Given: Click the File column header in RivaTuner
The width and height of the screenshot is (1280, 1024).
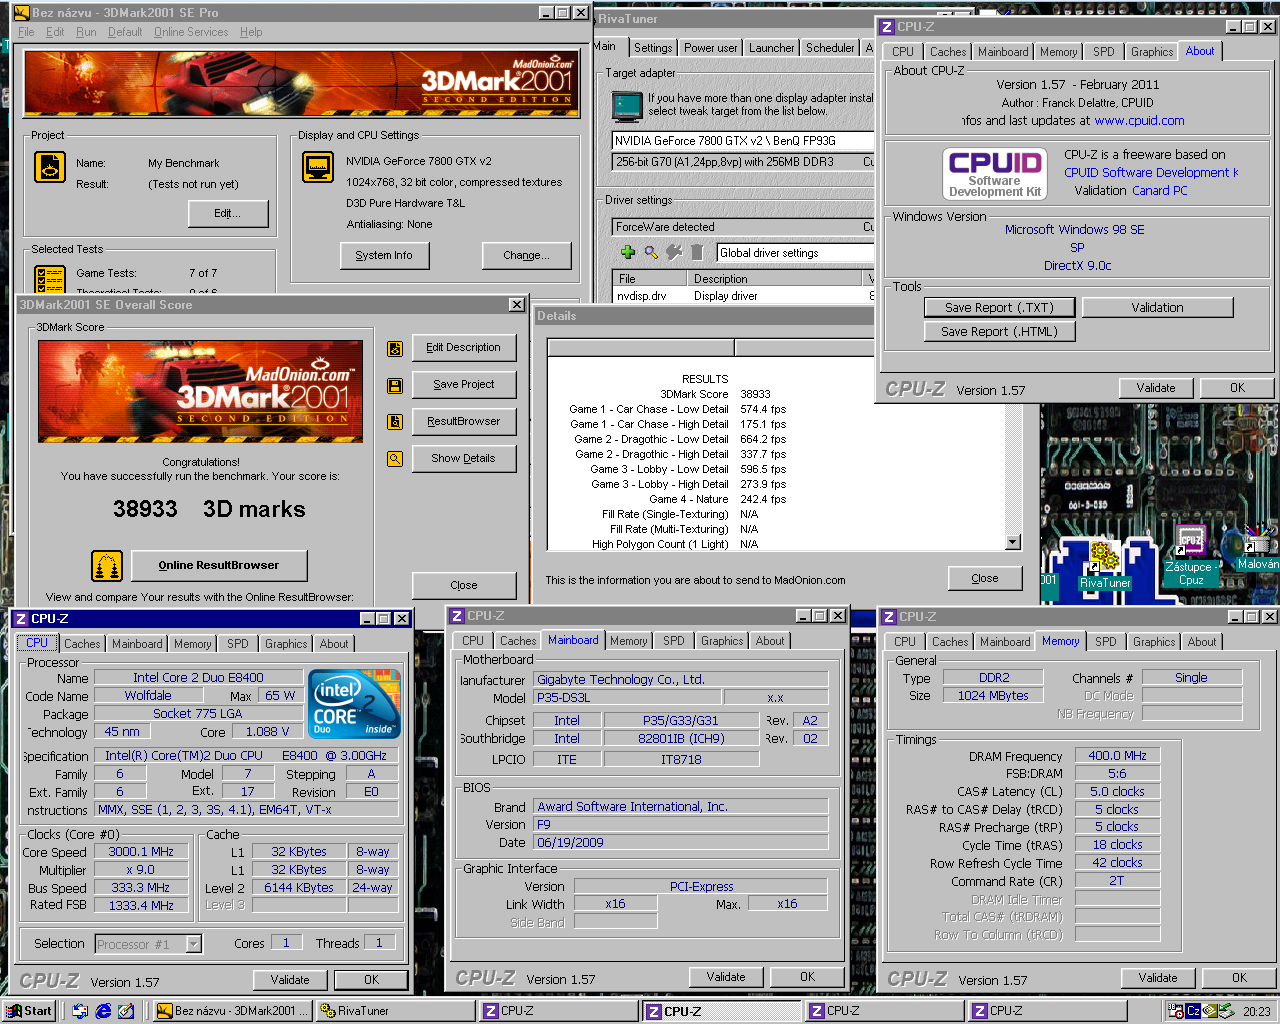Looking at the screenshot, I should [x=650, y=279].
